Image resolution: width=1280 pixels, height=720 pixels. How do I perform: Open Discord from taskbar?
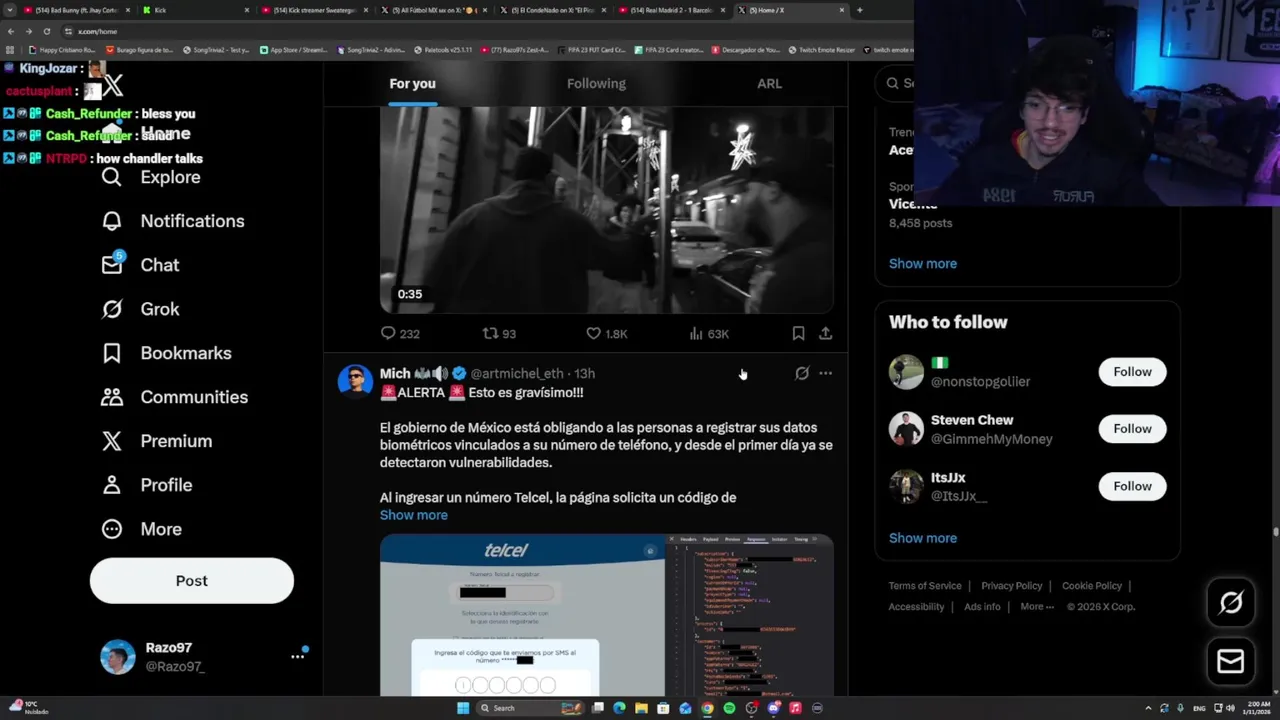(773, 708)
